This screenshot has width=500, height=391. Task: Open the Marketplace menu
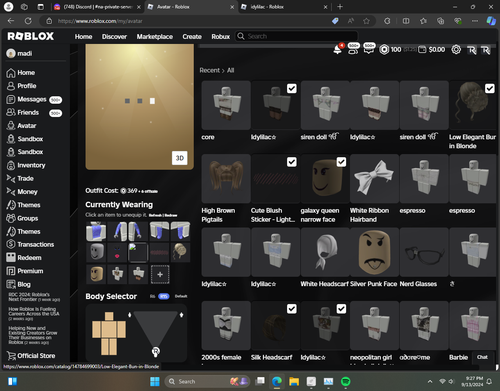point(155,36)
